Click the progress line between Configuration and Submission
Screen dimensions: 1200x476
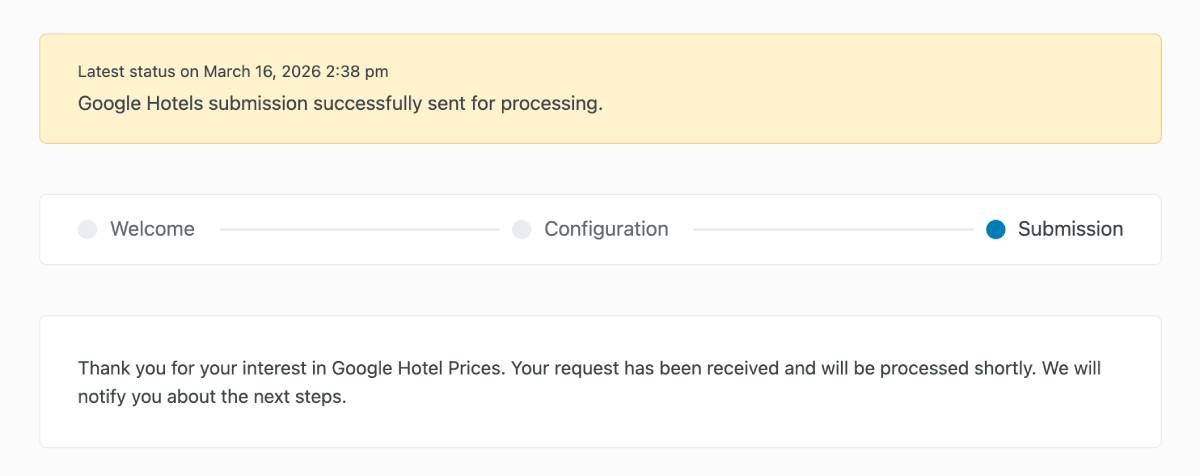pos(832,229)
